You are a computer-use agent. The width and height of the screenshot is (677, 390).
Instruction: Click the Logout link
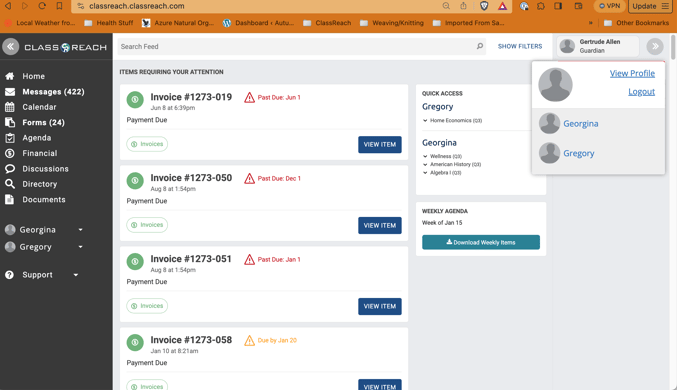[641, 92]
